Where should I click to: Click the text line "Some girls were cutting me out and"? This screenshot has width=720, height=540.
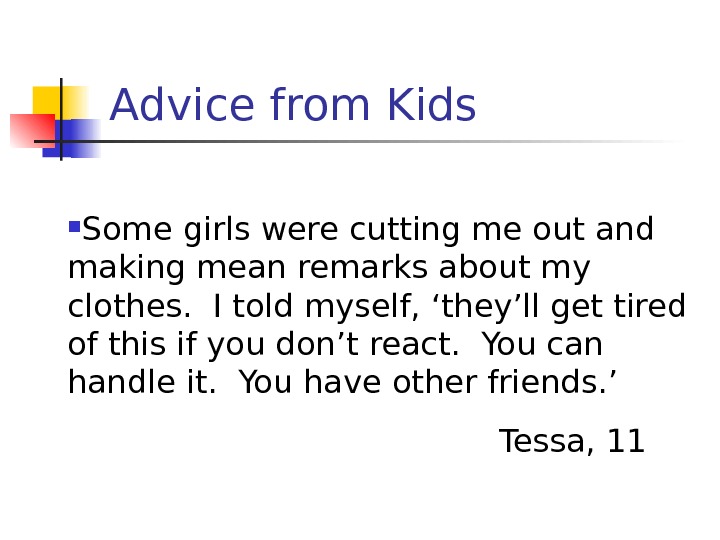pos(367,230)
